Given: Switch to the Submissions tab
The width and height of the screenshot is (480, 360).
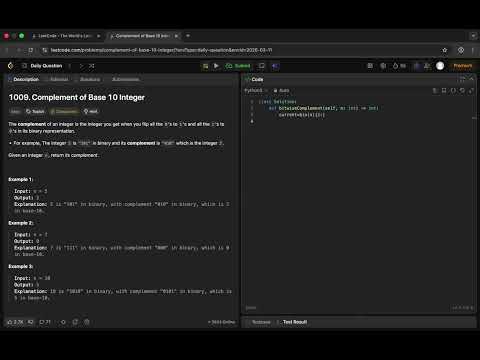Looking at the screenshot, I should coord(125,79).
